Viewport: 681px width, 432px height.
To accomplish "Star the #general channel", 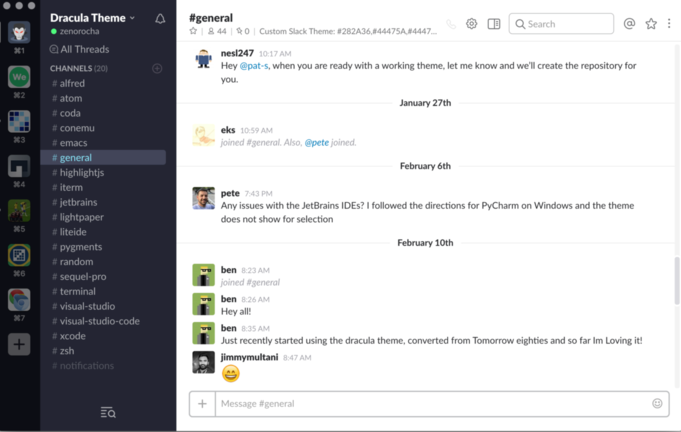I will click(x=193, y=31).
